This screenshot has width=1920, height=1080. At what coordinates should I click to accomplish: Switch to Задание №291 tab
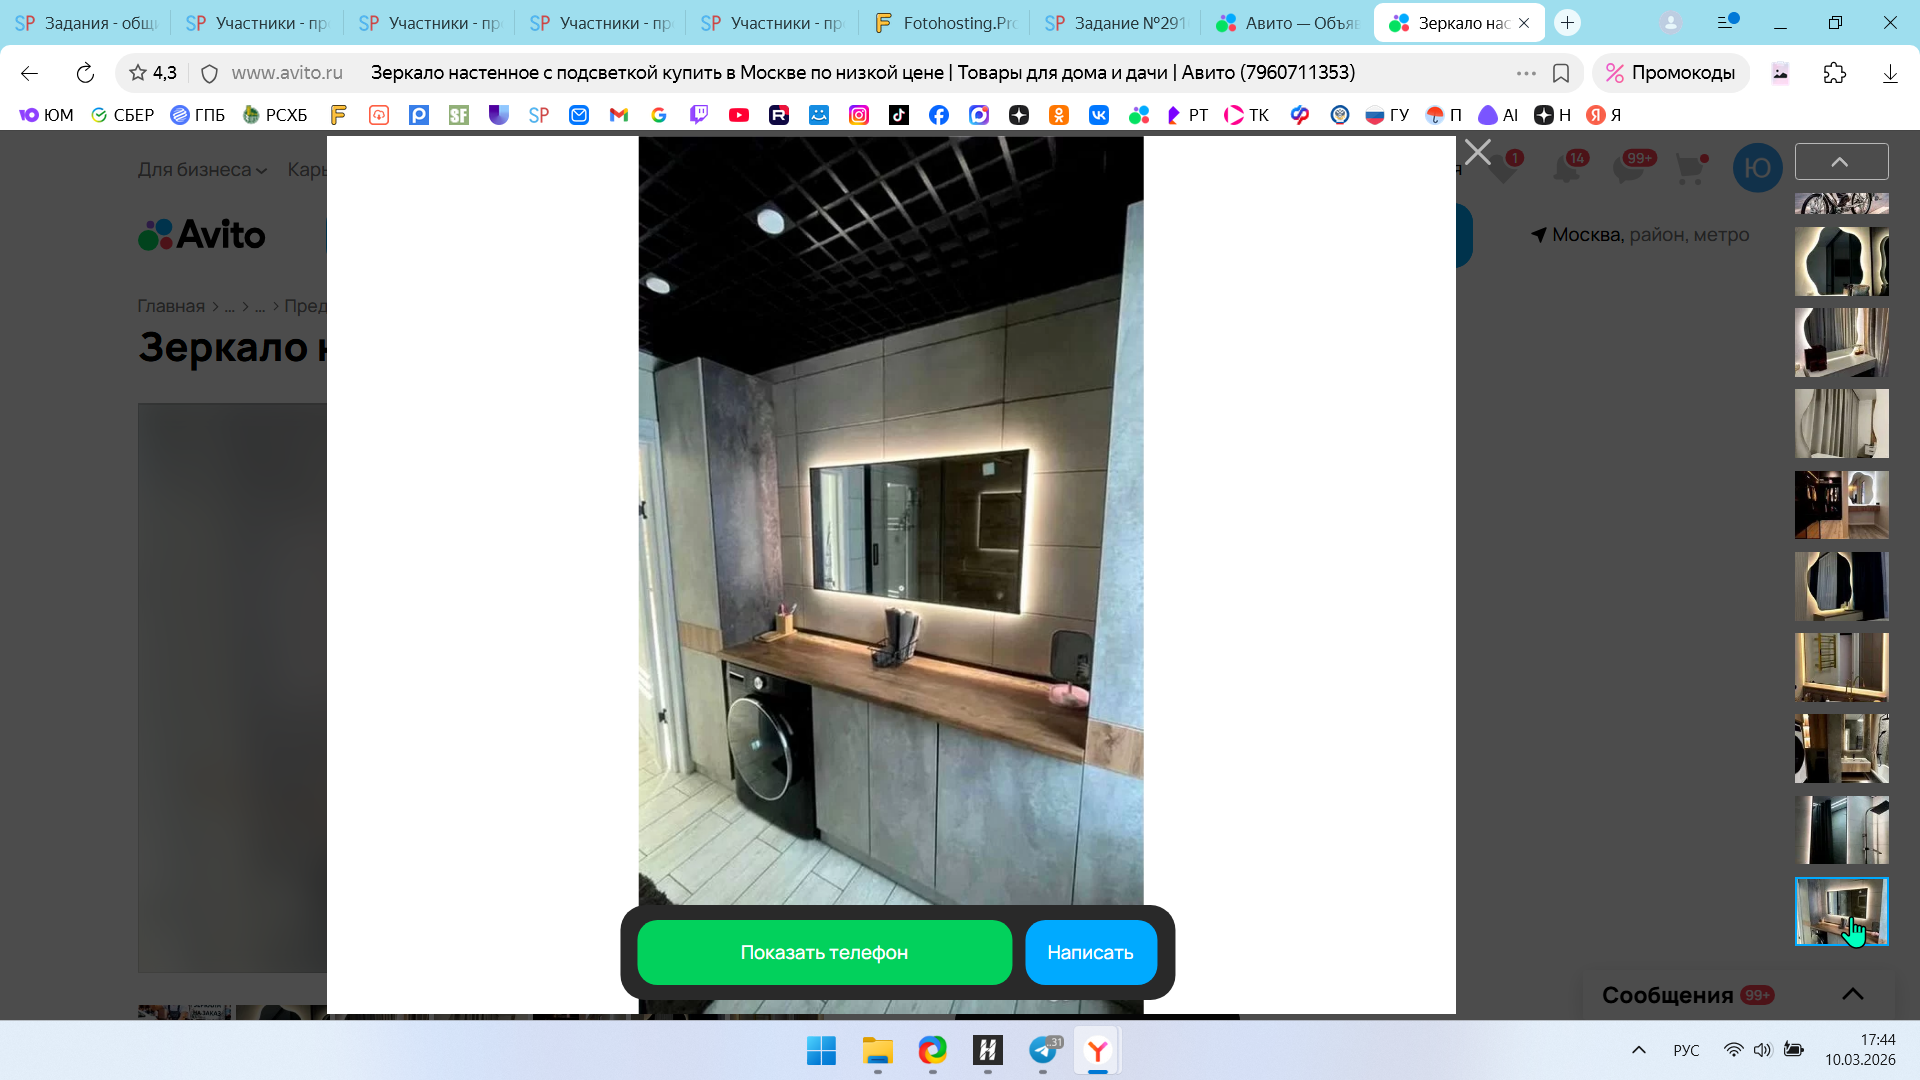tap(1116, 22)
